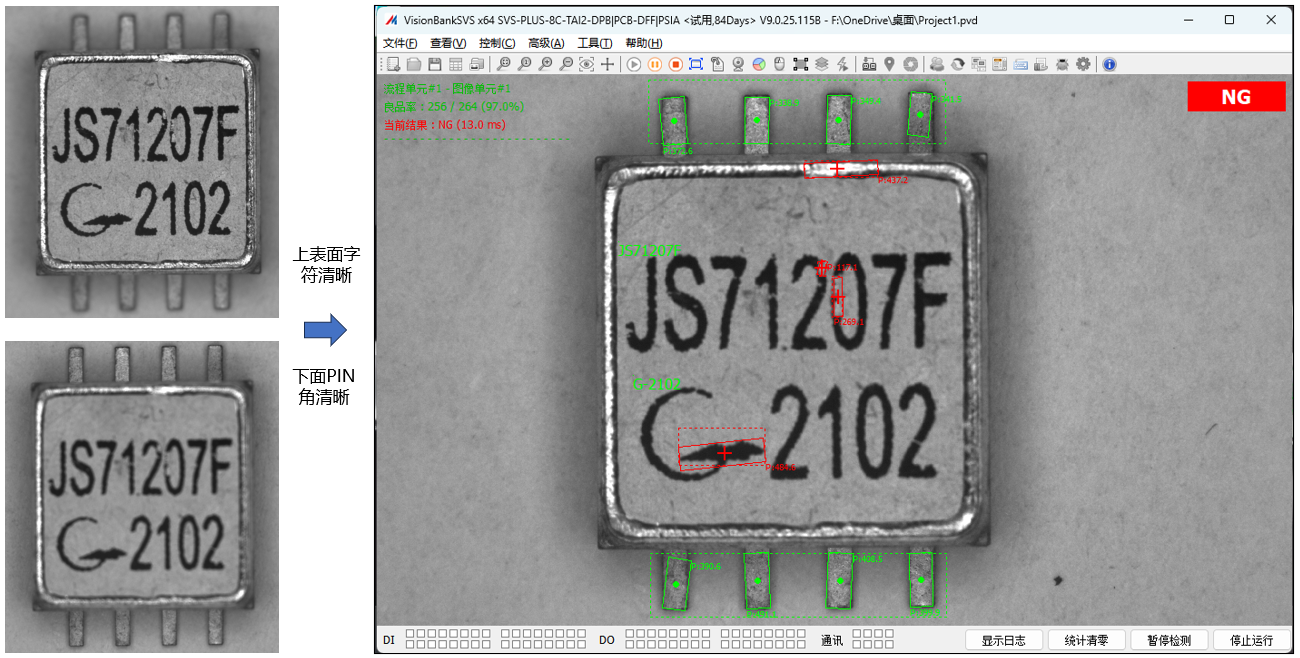Image resolution: width=1300 pixels, height=658 pixels.
Task: Click the colored pie chart icon
Action: point(759,64)
